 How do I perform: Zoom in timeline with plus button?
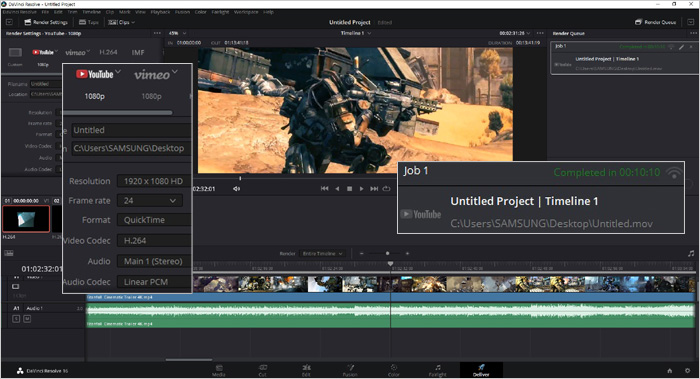407,254
